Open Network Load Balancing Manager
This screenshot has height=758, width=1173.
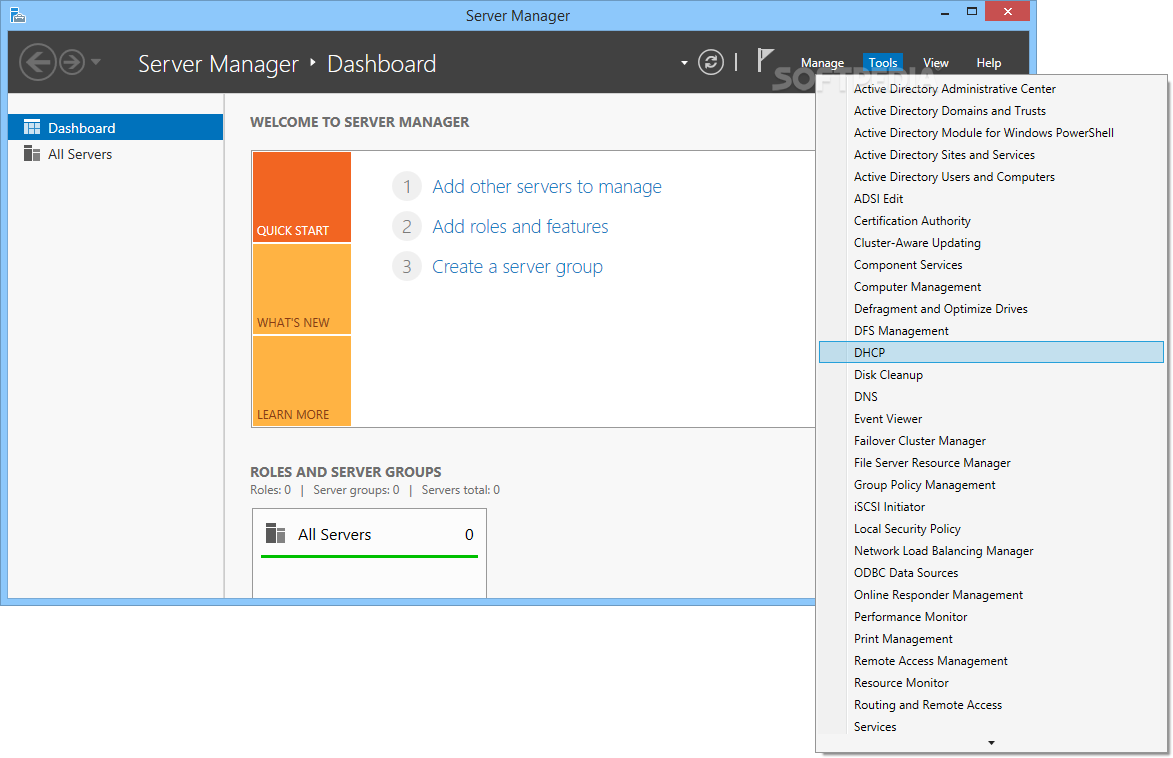pos(991,551)
